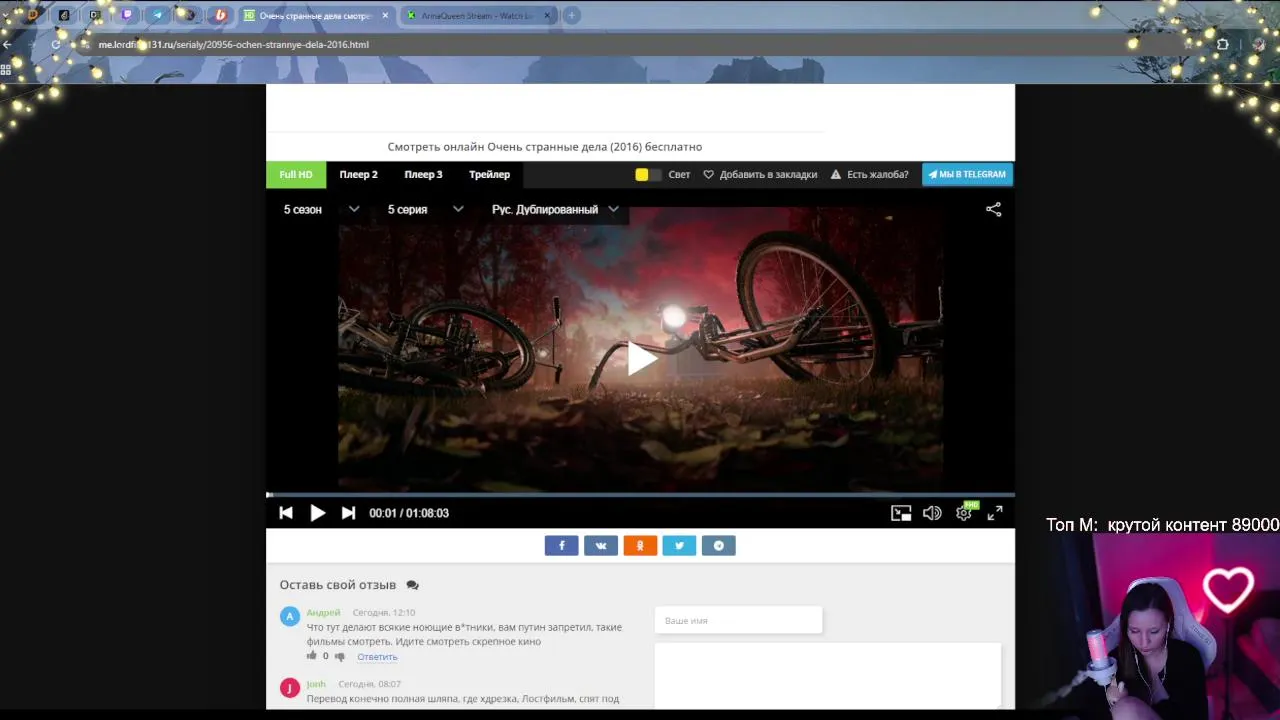1280x720 pixels.
Task: Like Андрей's comment with thumbs up
Action: click(x=312, y=656)
